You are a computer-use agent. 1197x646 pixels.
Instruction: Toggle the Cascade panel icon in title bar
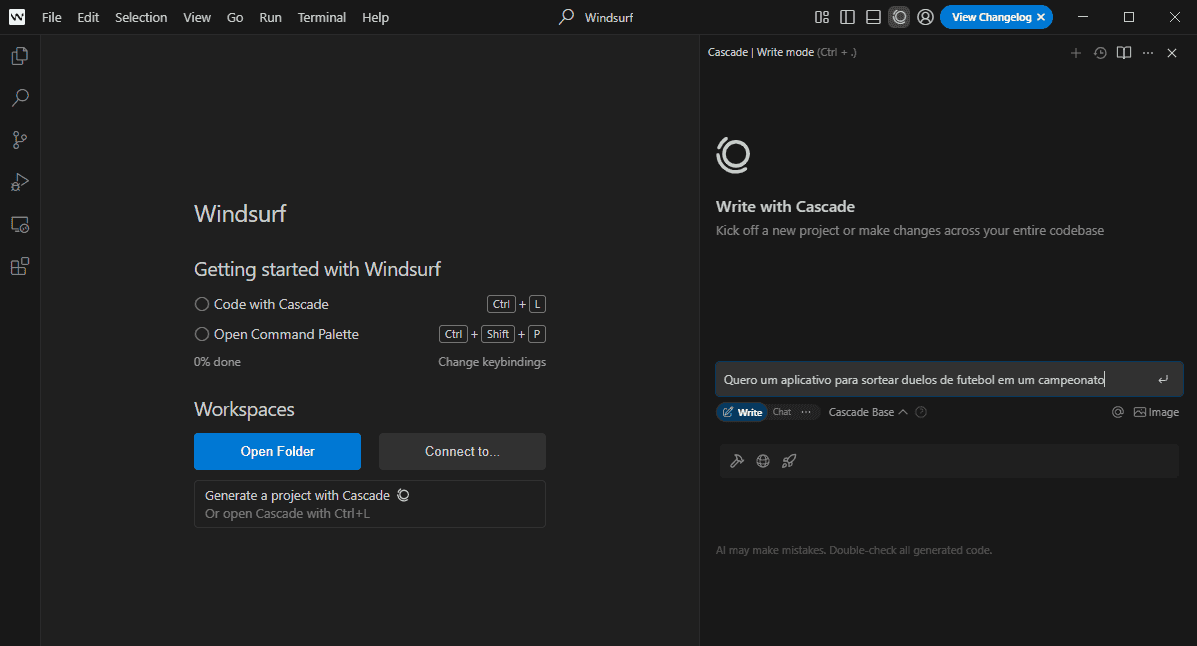[x=899, y=17]
